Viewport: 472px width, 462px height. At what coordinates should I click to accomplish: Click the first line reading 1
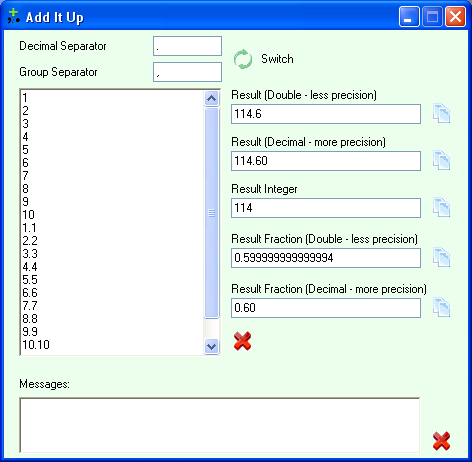click(x=25, y=98)
